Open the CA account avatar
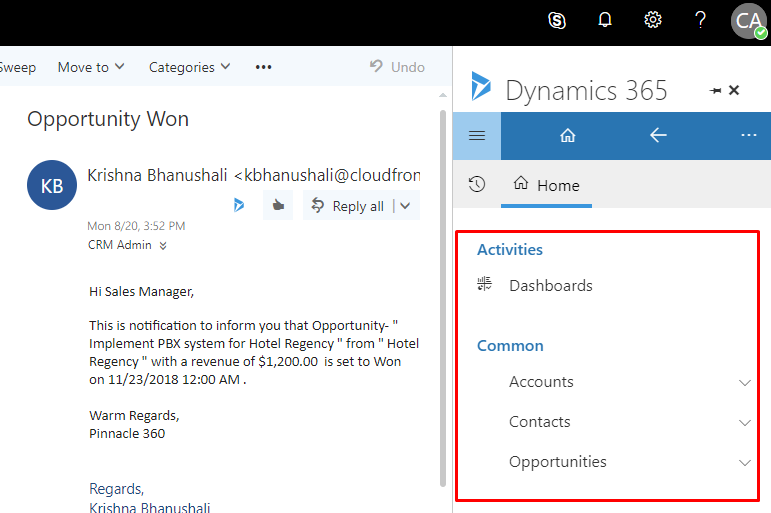This screenshot has height=513, width=771. click(x=748, y=21)
